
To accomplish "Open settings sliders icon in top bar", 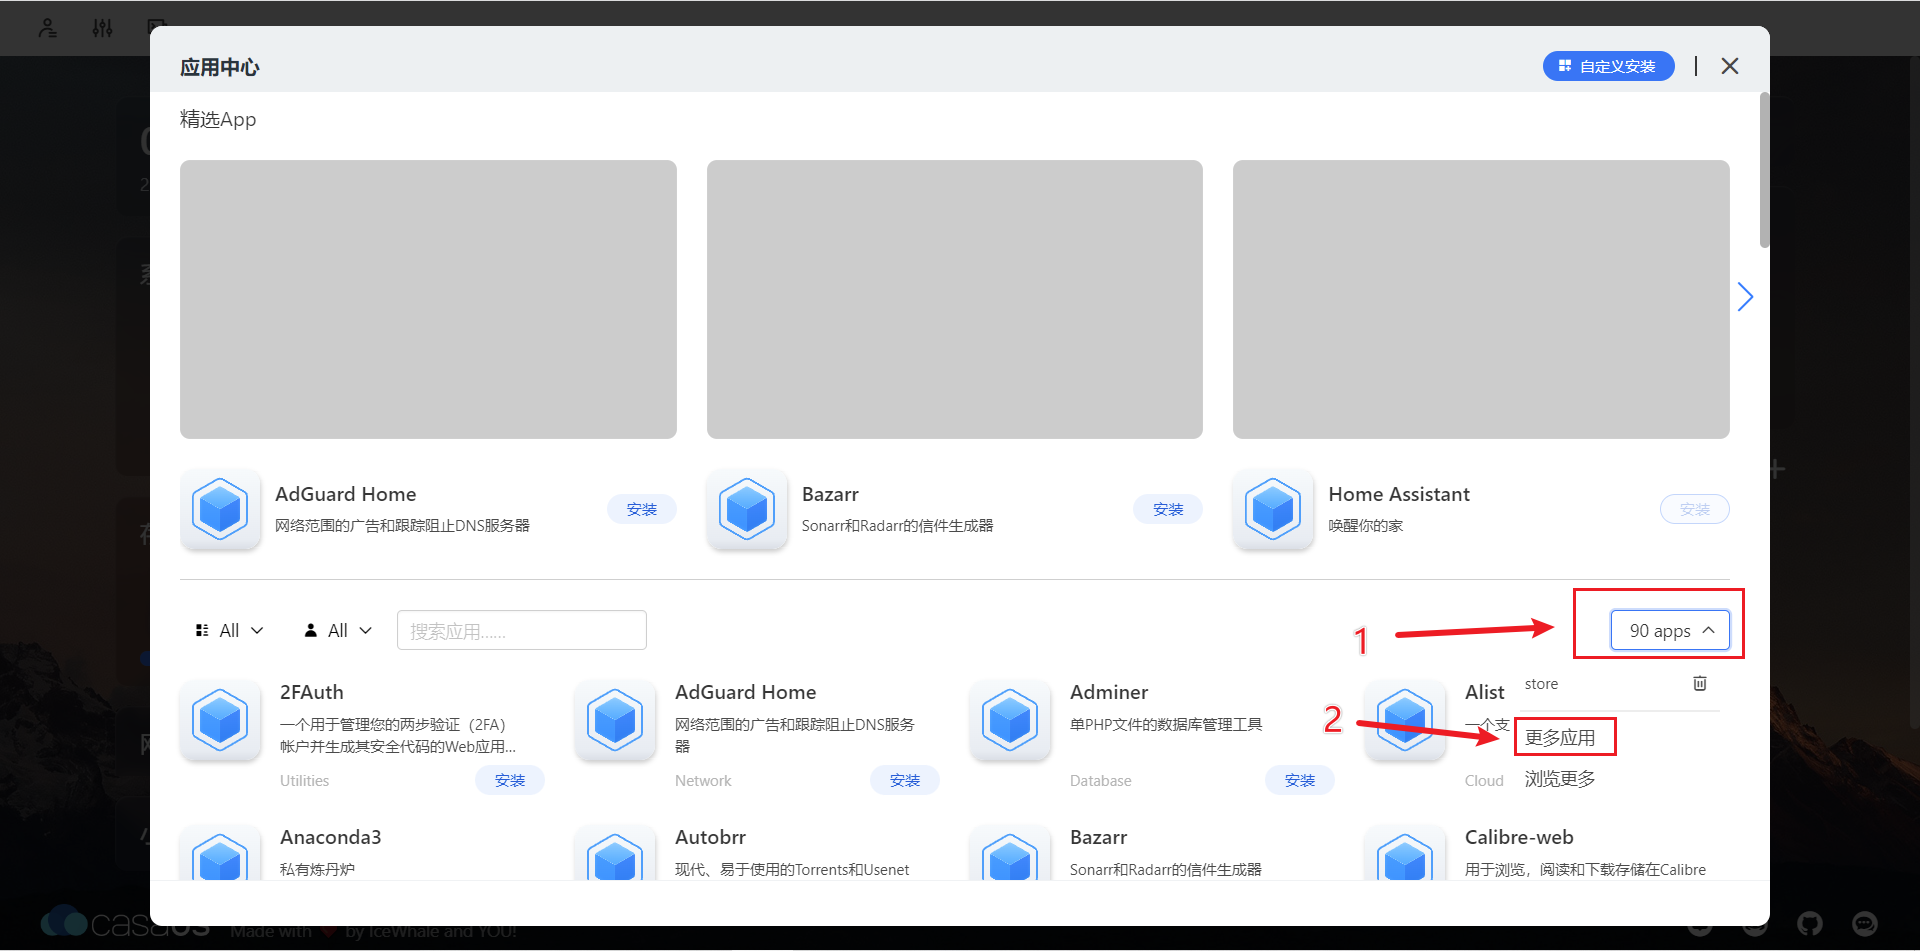I will 102,28.
